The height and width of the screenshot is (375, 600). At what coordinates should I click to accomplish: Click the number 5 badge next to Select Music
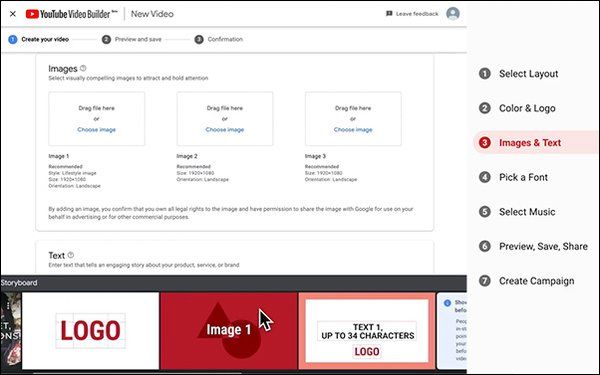point(485,212)
